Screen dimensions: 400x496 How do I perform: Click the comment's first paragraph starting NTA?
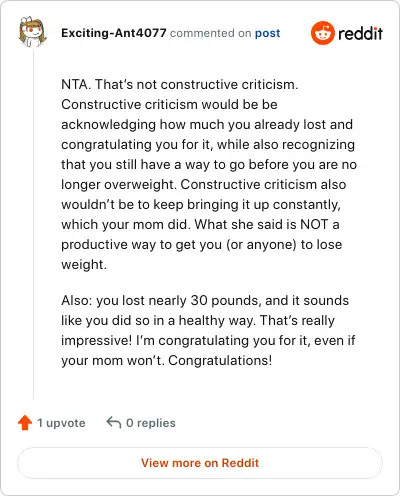click(x=209, y=174)
